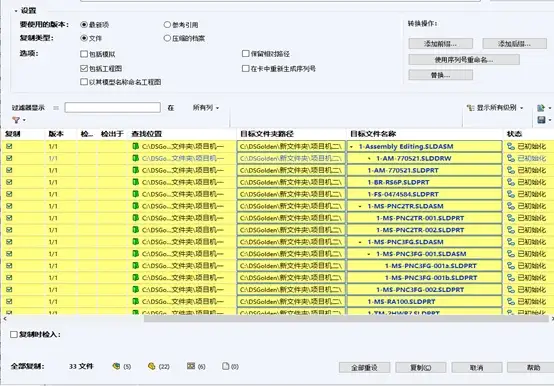The height and width of the screenshot is (386, 554).
Task: Click status icon of 1-Assembly Editing.SLDASM row
Action: (x=511, y=147)
